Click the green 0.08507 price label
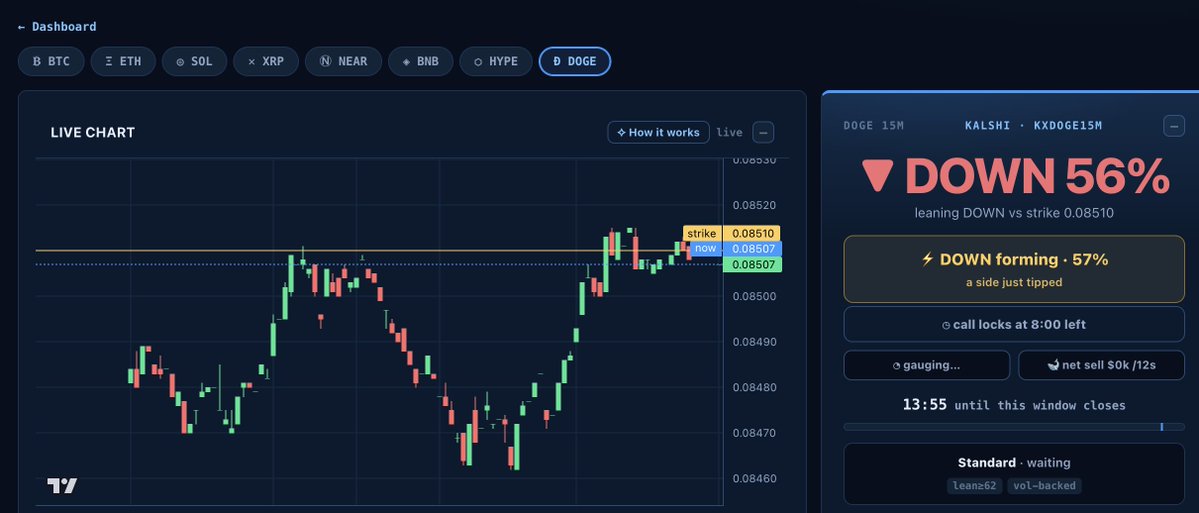 pyautogui.click(x=752, y=265)
